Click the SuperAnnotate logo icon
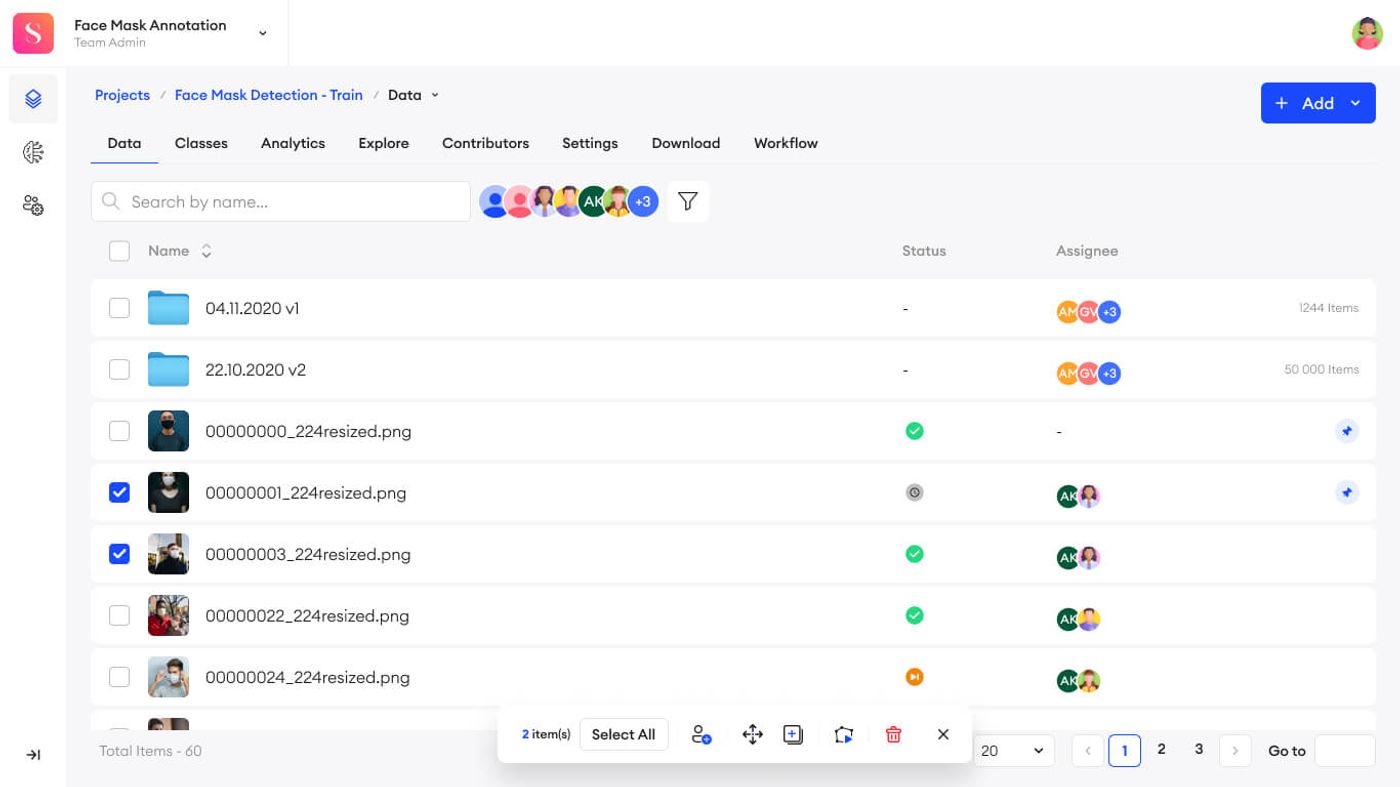The height and width of the screenshot is (787, 1400). [x=33, y=33]
